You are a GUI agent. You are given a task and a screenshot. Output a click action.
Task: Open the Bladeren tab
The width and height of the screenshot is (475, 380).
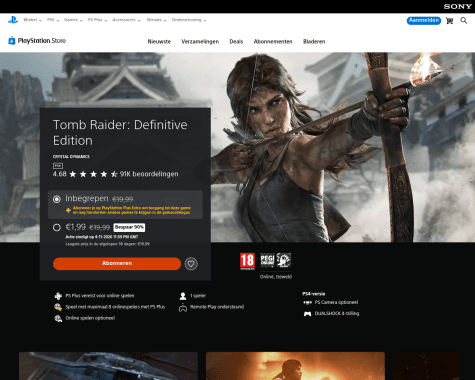(314, 42)
